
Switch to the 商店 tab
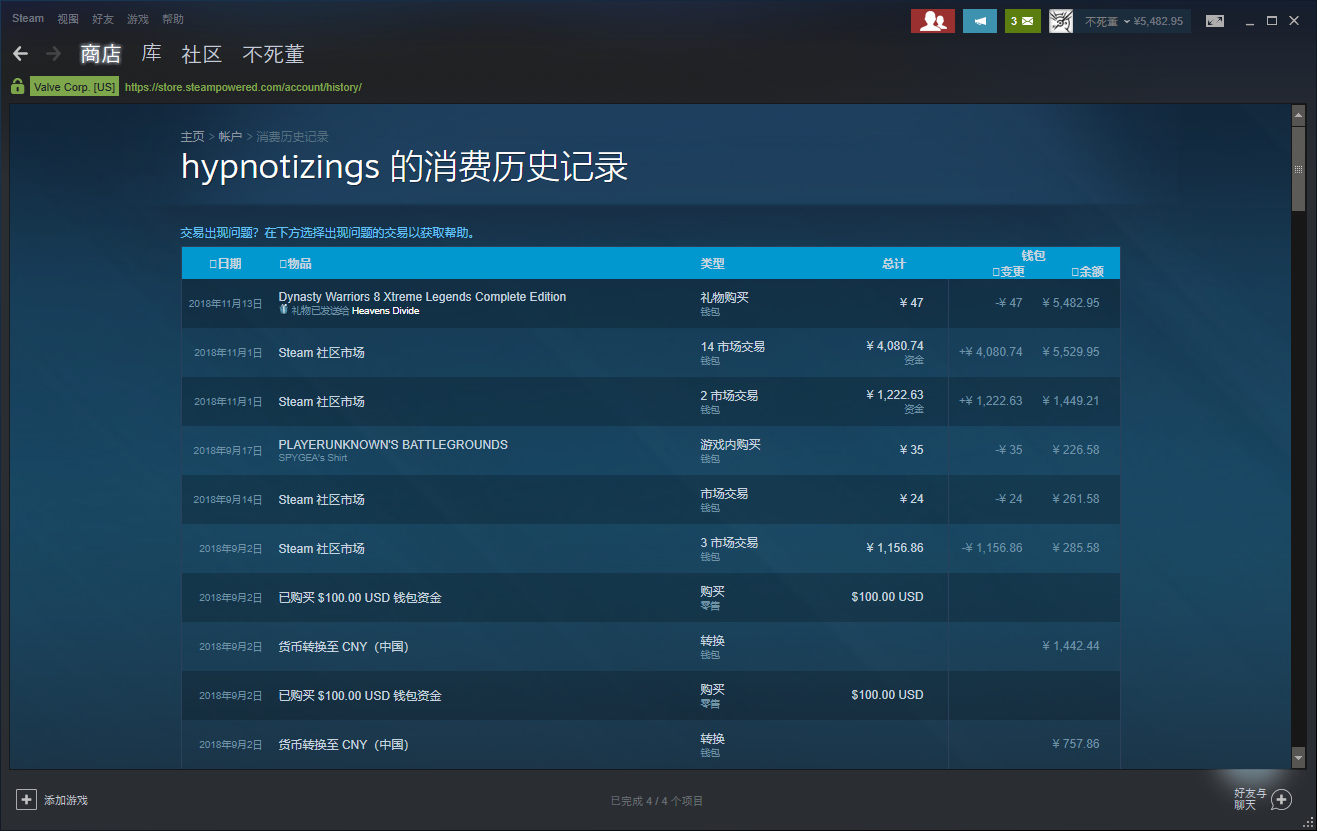[x=101, y=54]
